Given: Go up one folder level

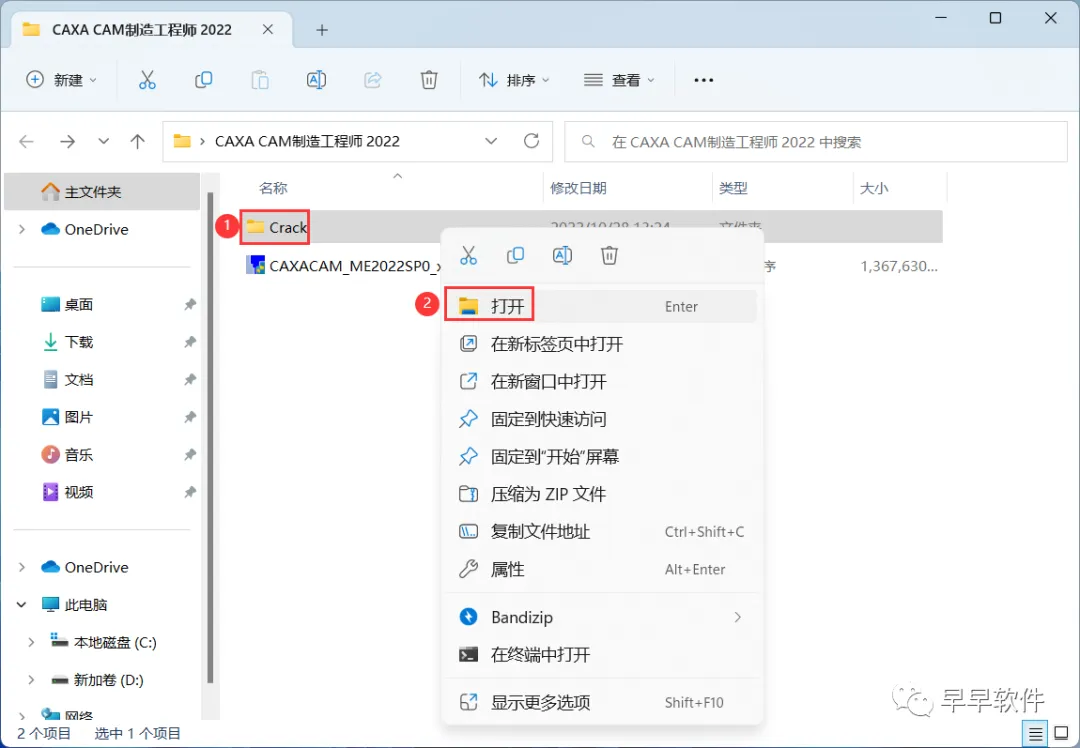Looking at the screenshot, I should 138,142.
